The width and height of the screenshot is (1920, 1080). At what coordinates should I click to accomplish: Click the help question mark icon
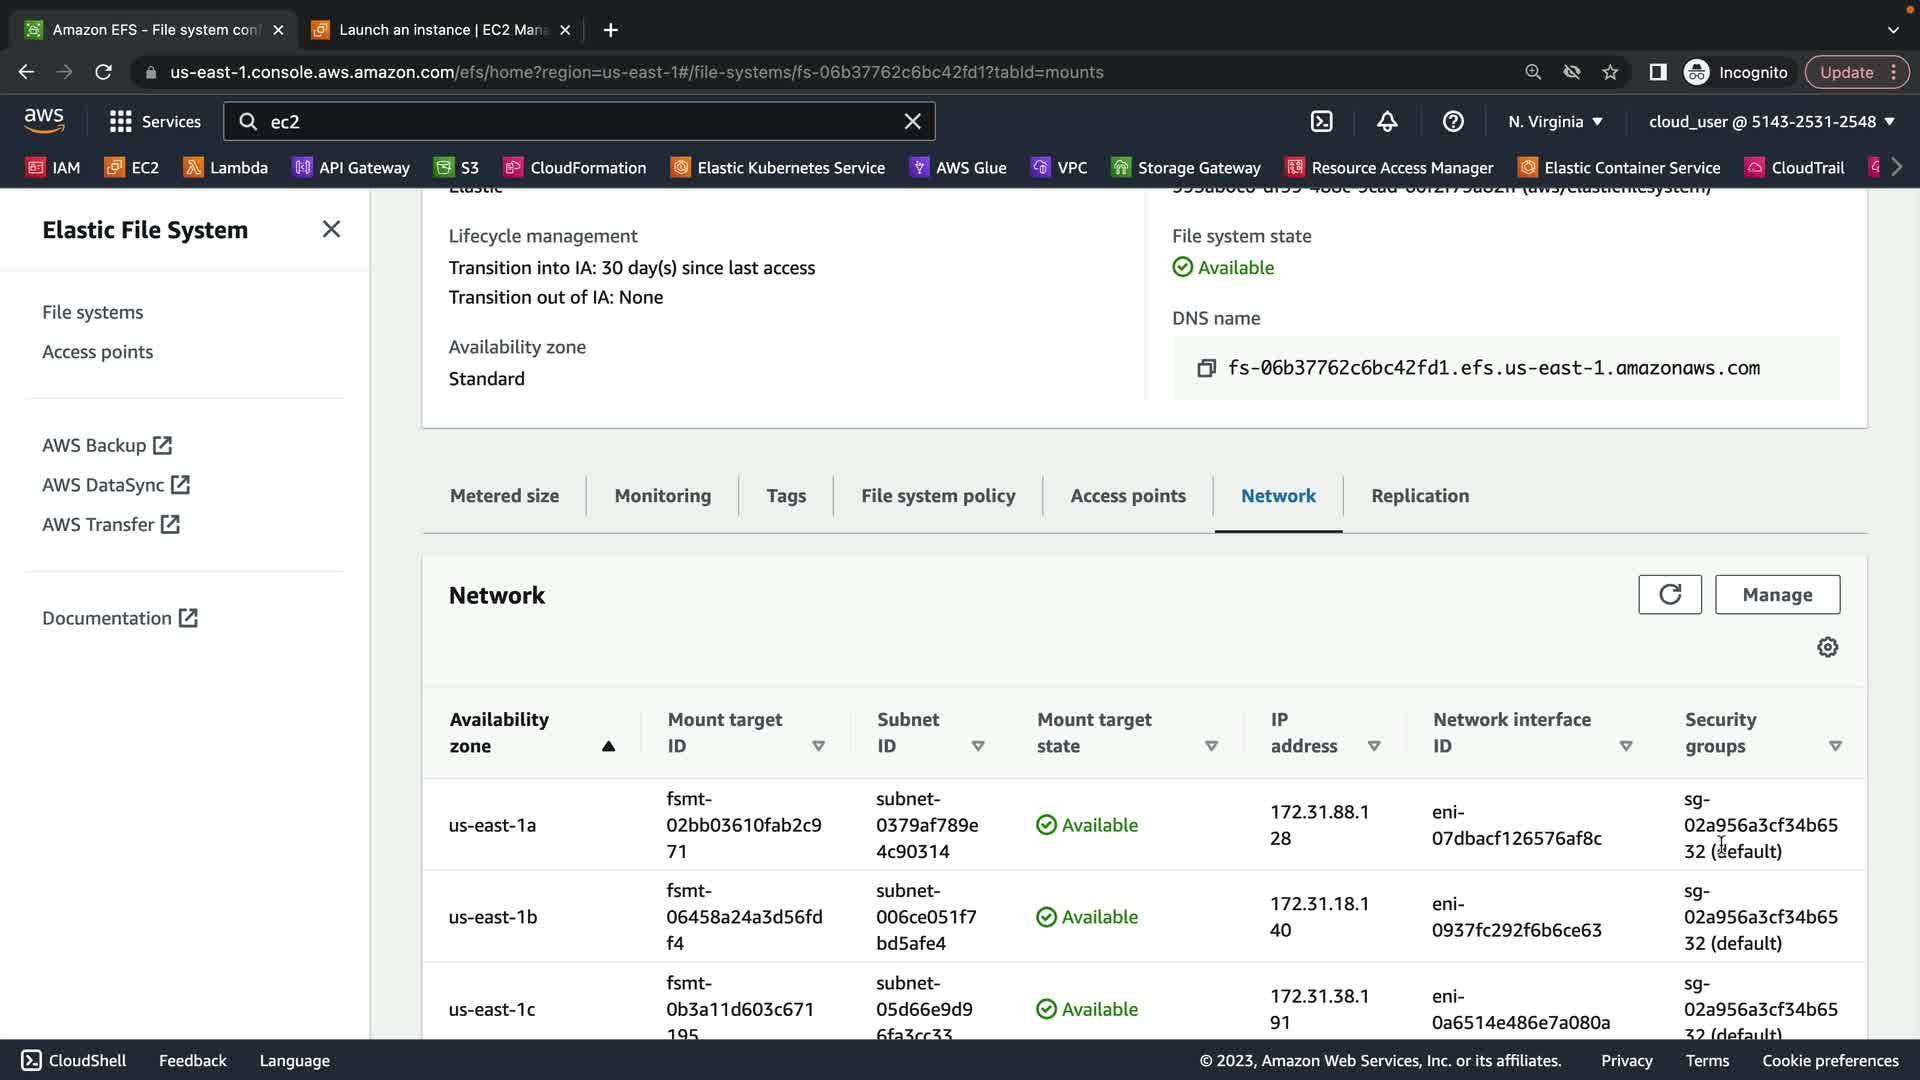tap(1453, 121)
